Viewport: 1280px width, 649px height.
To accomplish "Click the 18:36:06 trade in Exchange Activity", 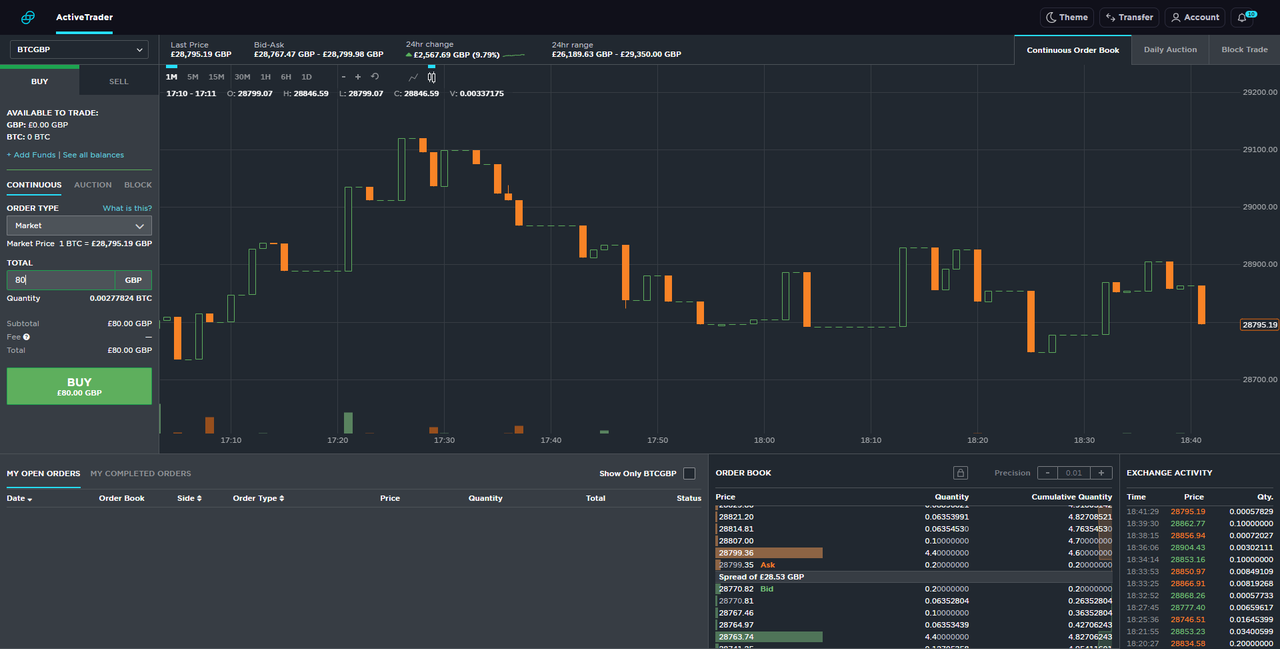I will [x=1200, y=547].
